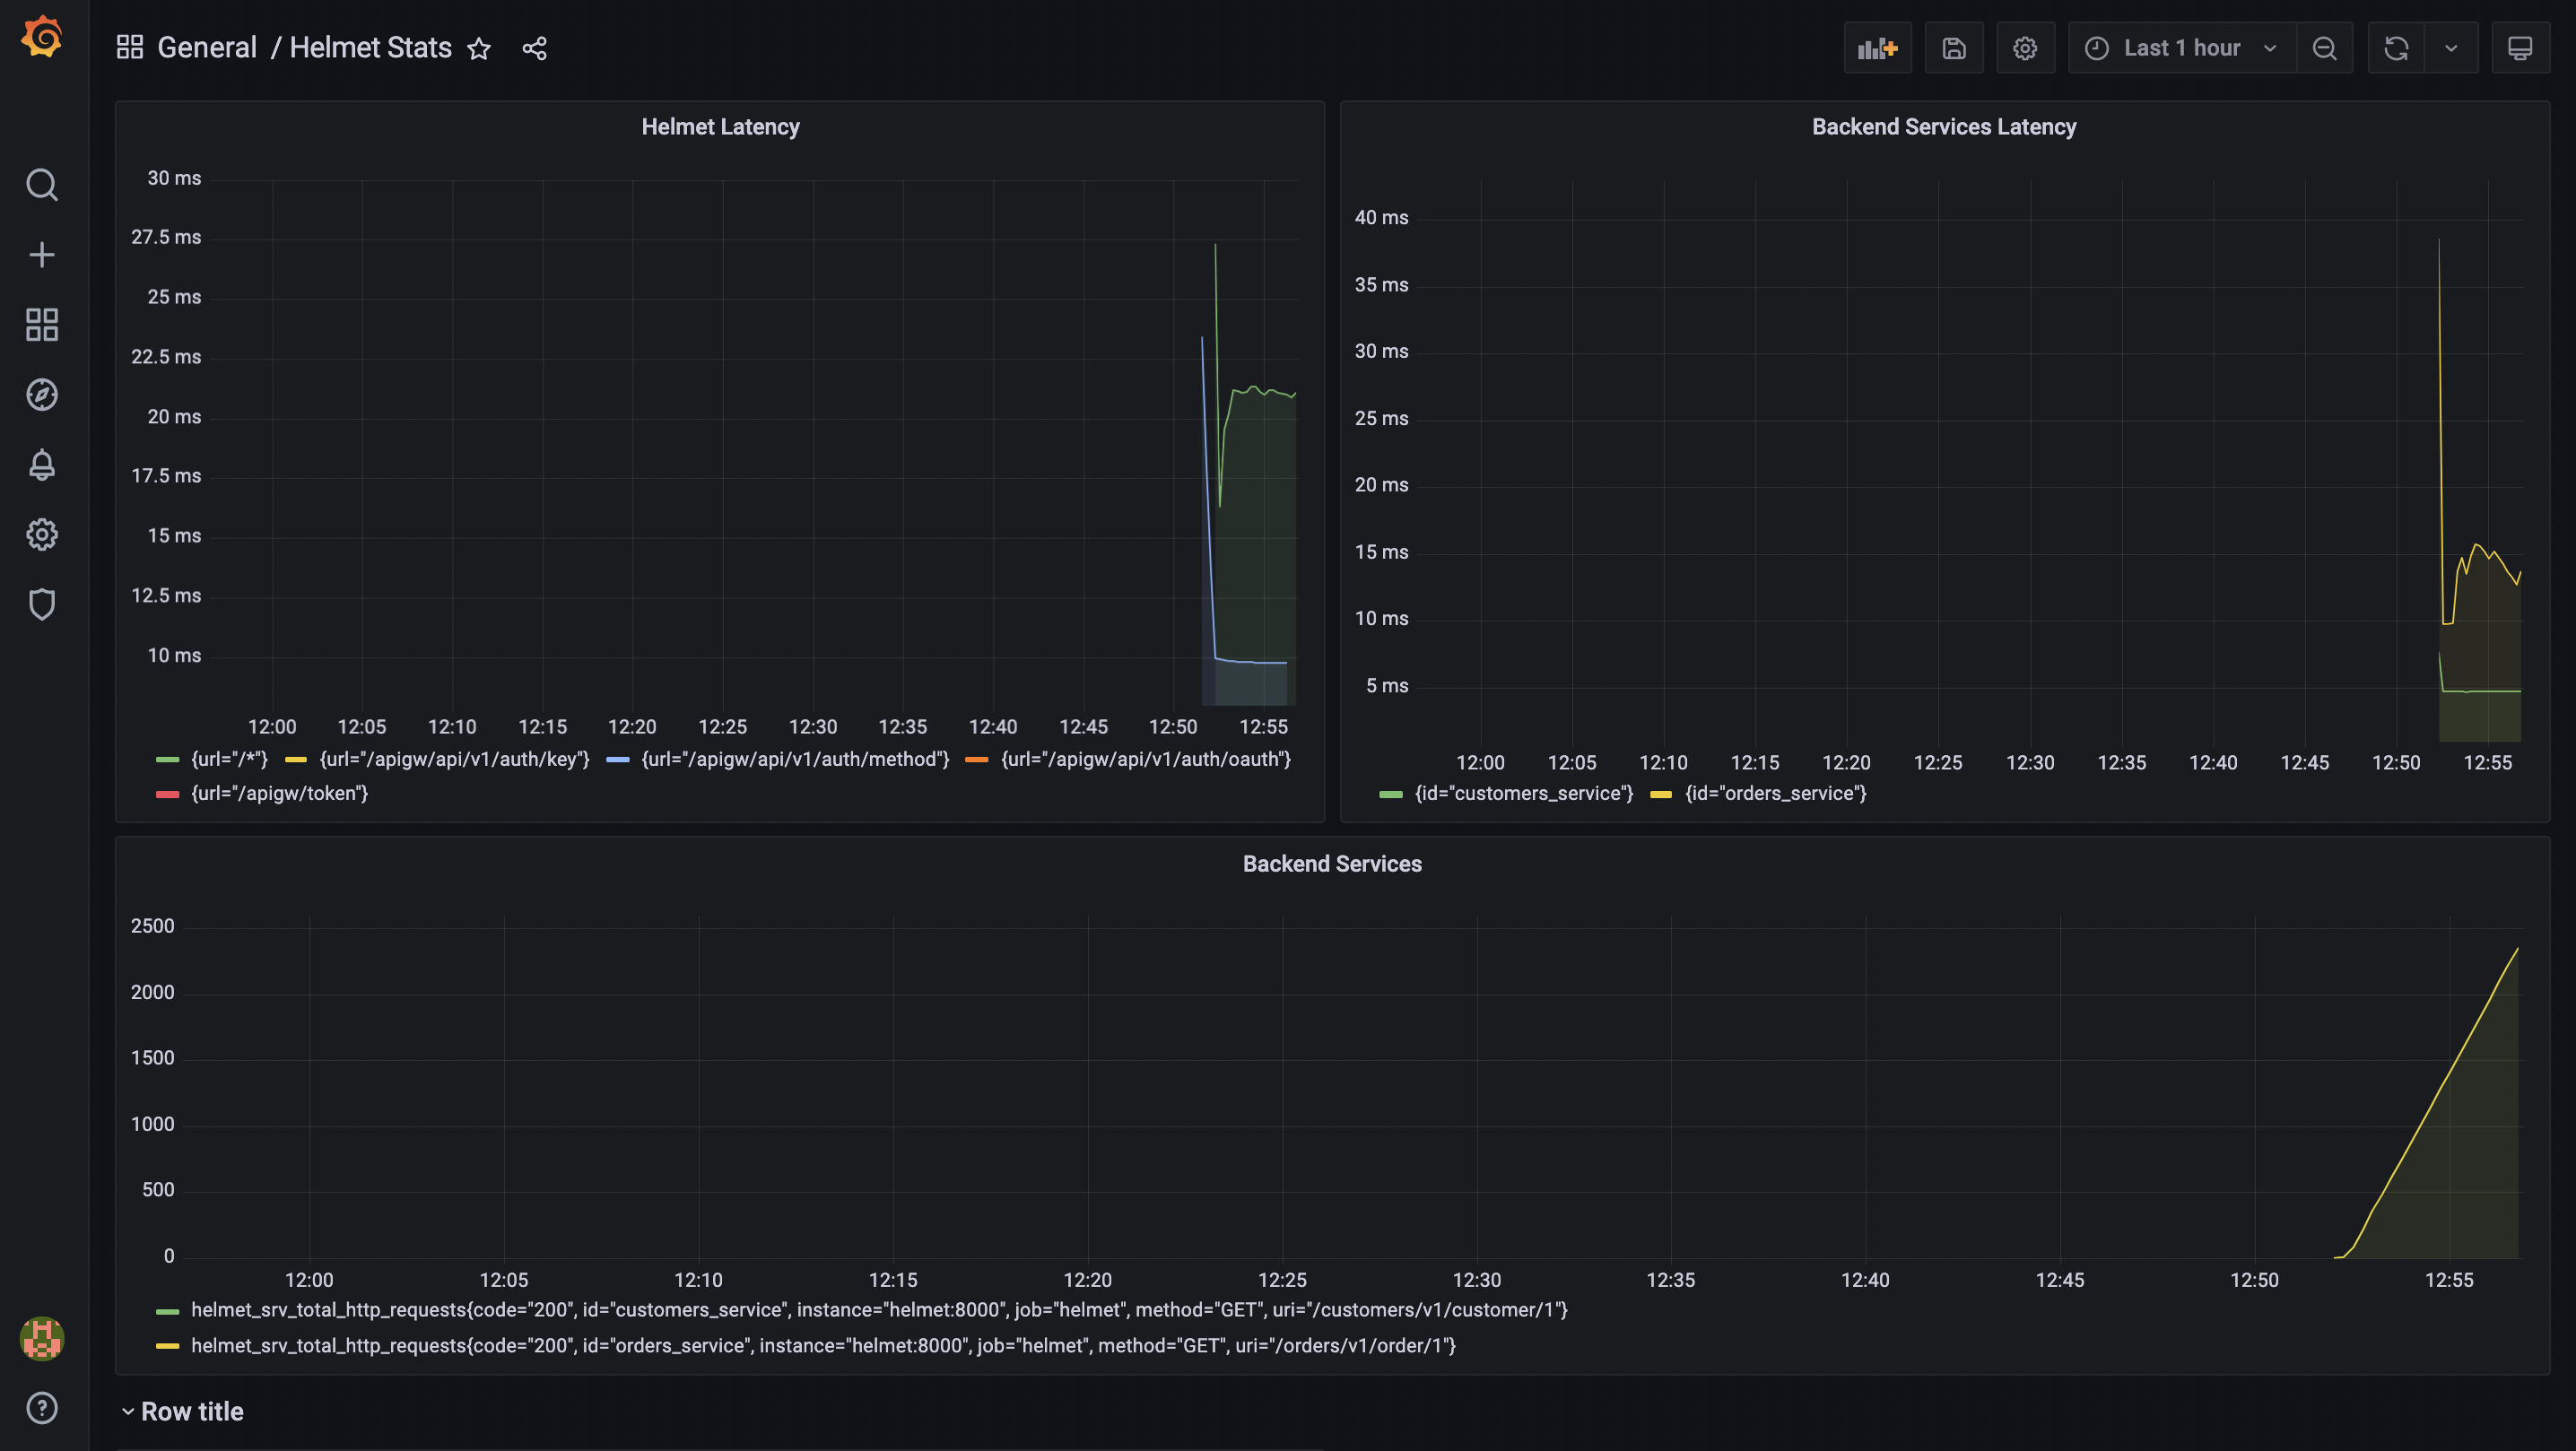The width and height of the screenshot is (2576, 1451).
Task: Toggle the orders_service http requests legend series
Action: (x=823, y=1345)
